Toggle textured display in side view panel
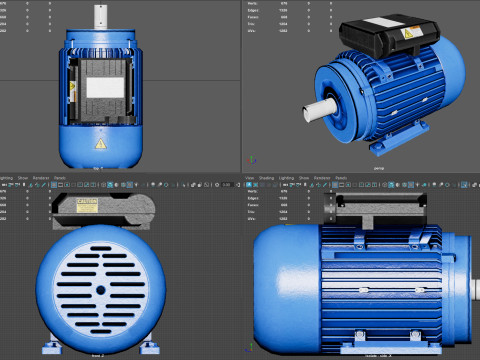The image size is (480, 360). point(411,184)
